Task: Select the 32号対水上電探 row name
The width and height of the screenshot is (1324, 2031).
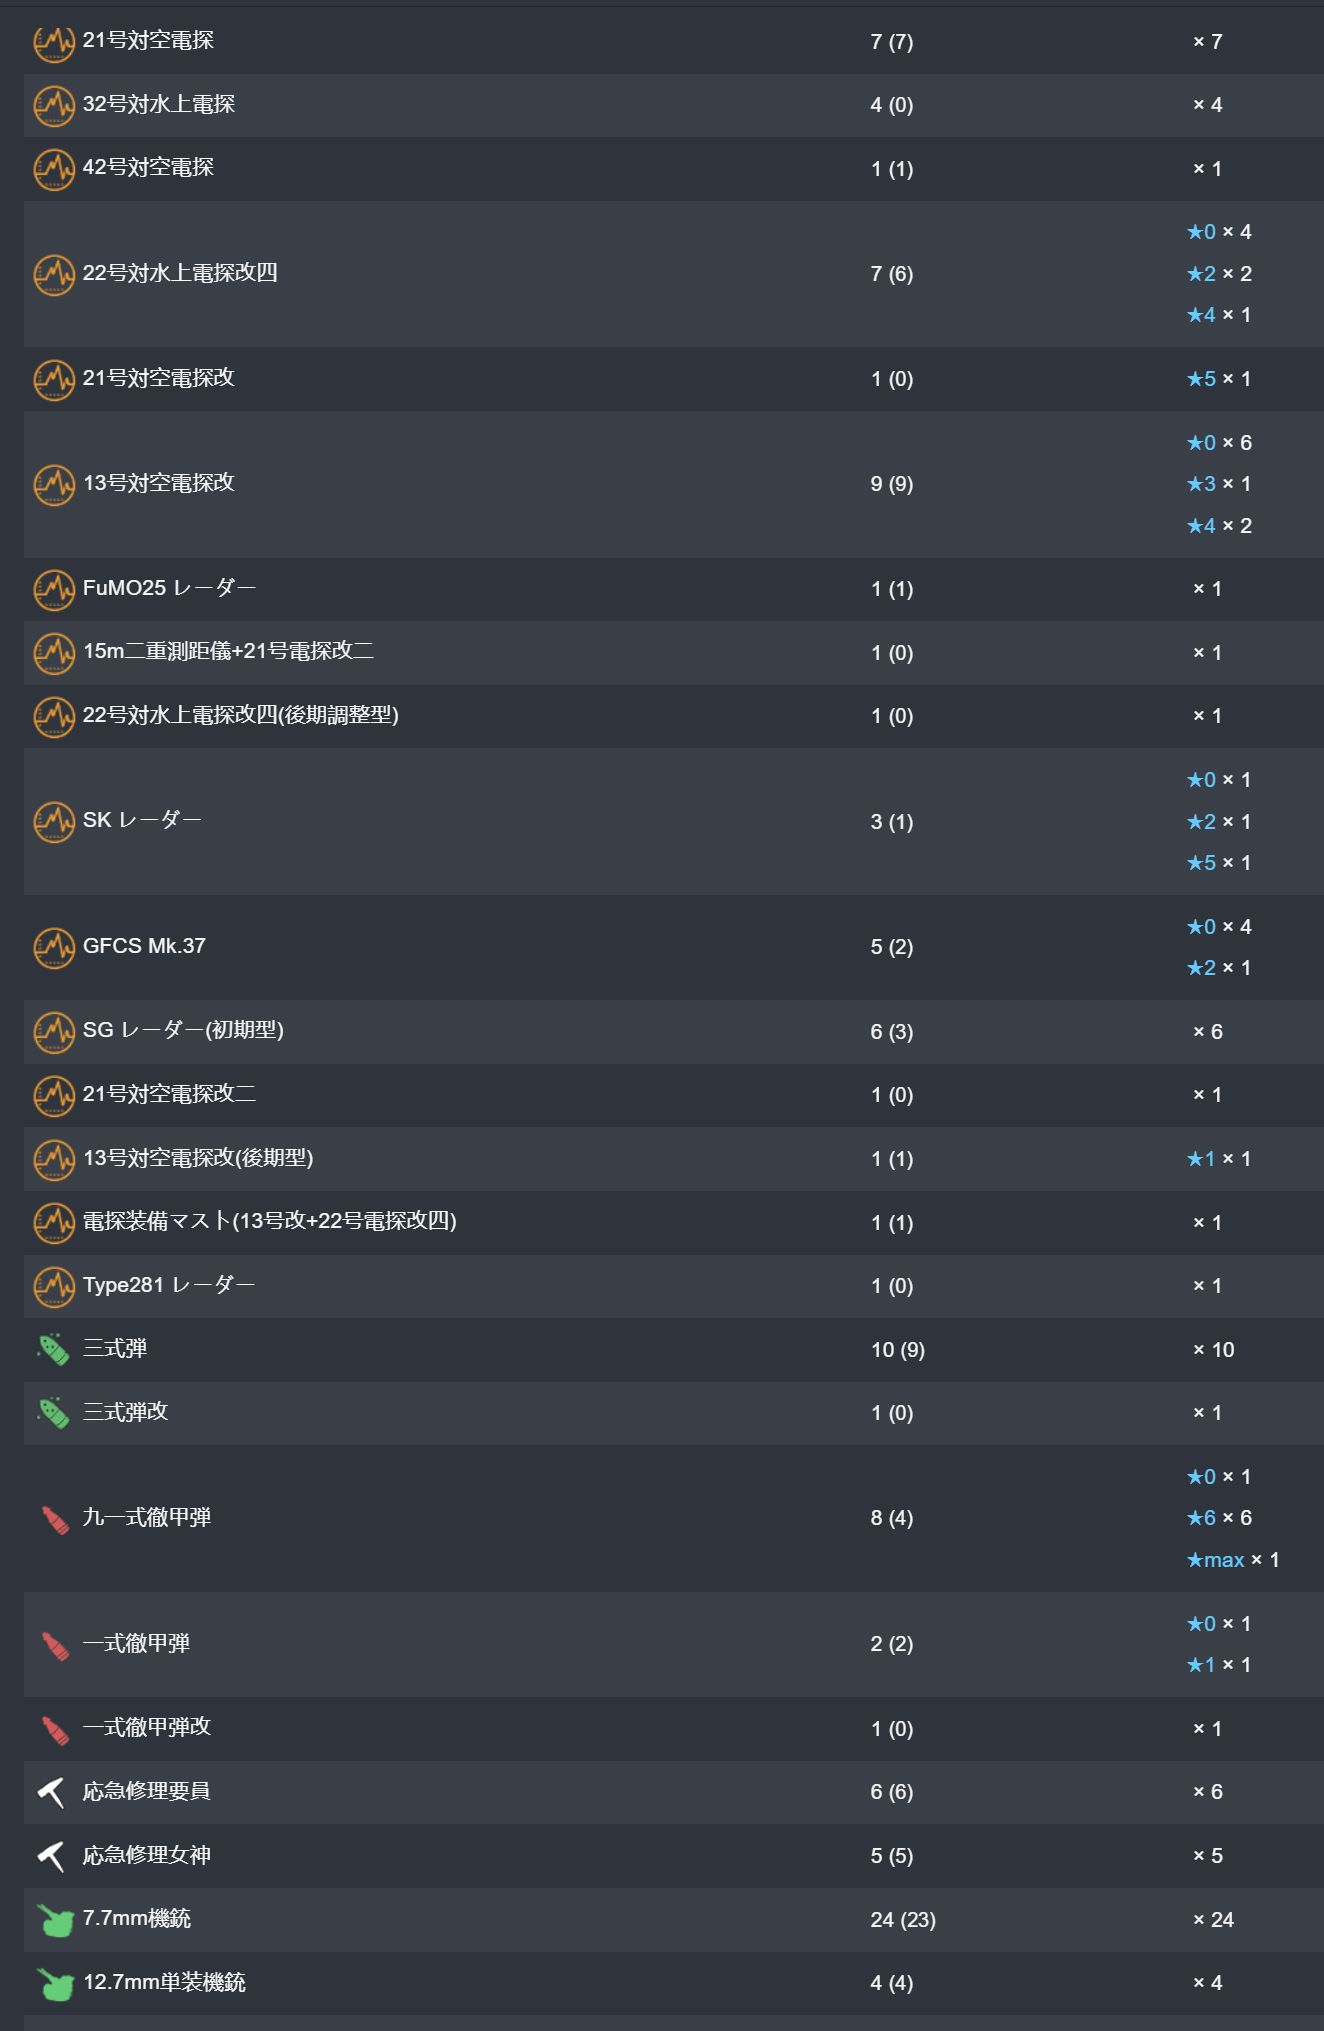Action: [159, 104]
